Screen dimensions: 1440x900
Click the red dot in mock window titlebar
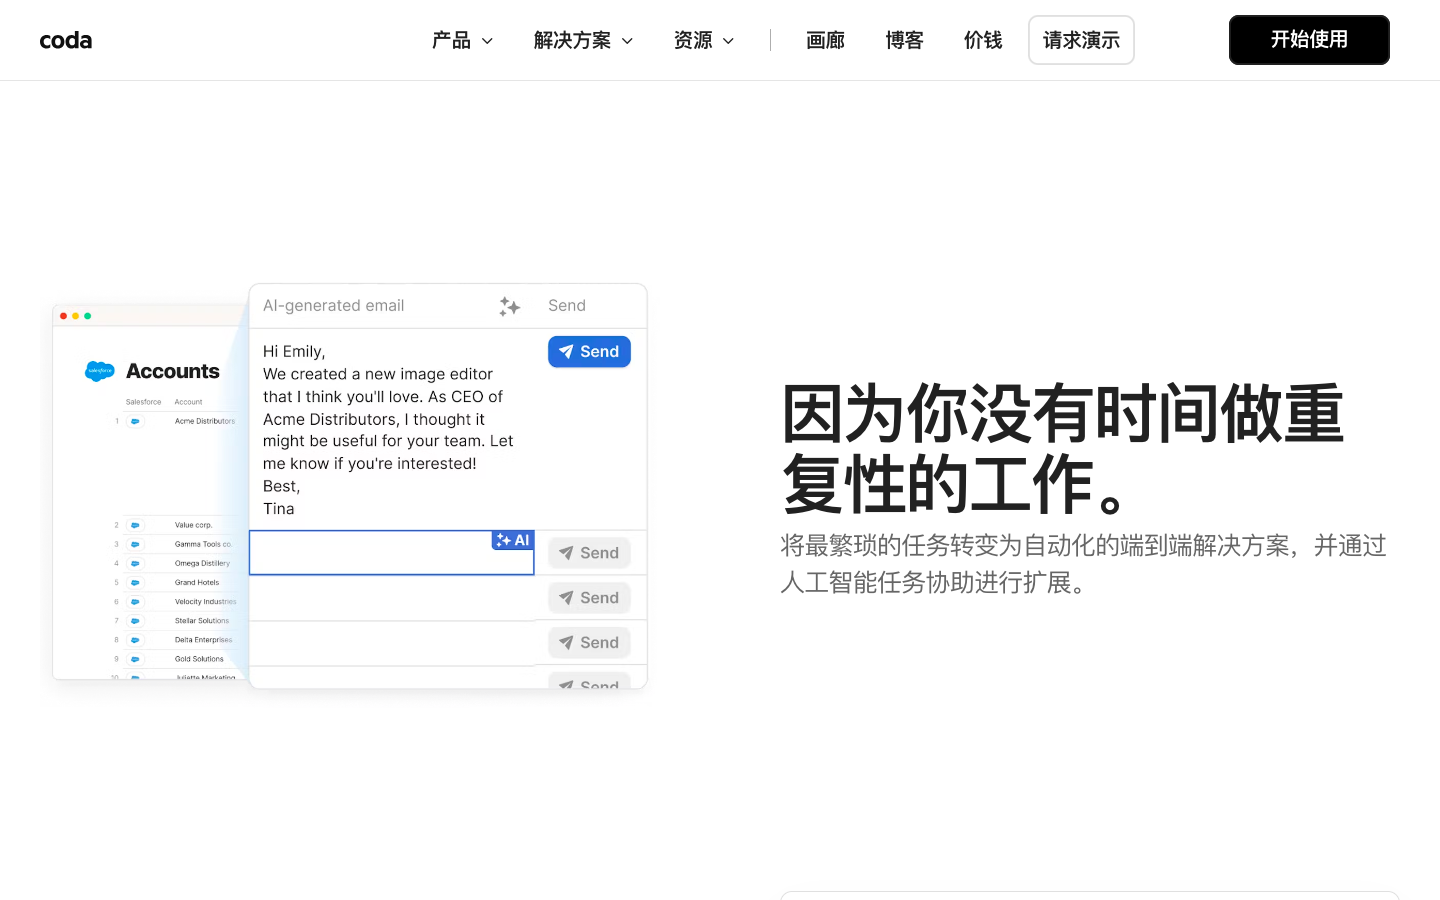[63, 316]
